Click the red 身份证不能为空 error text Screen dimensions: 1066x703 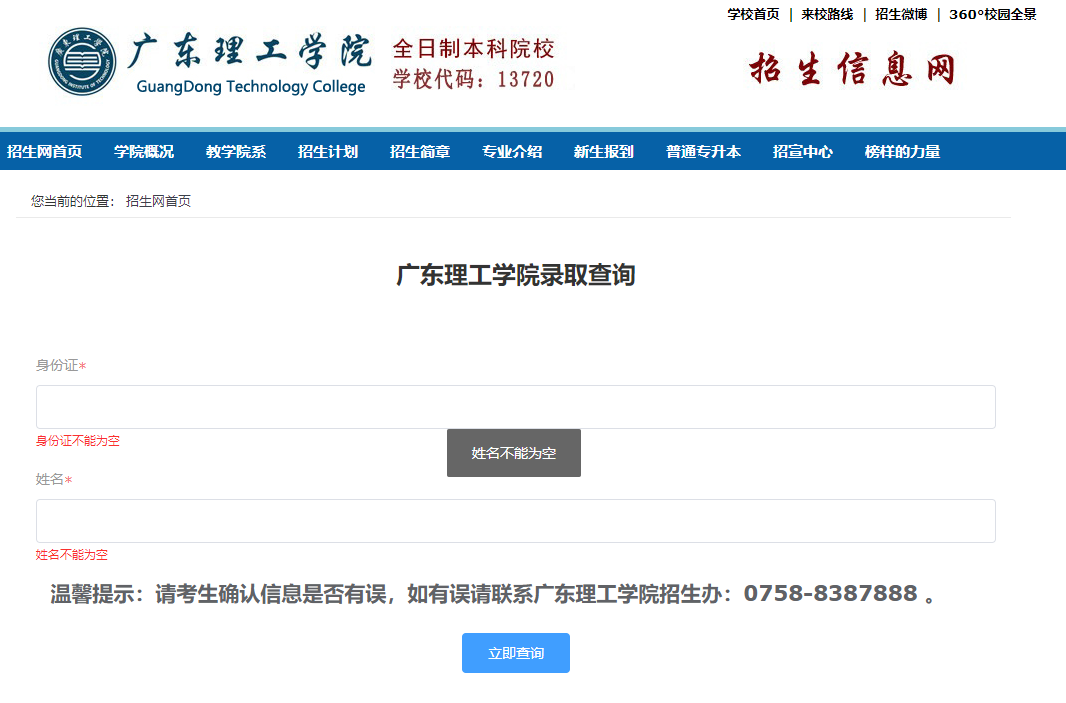[x=78, y=441]
